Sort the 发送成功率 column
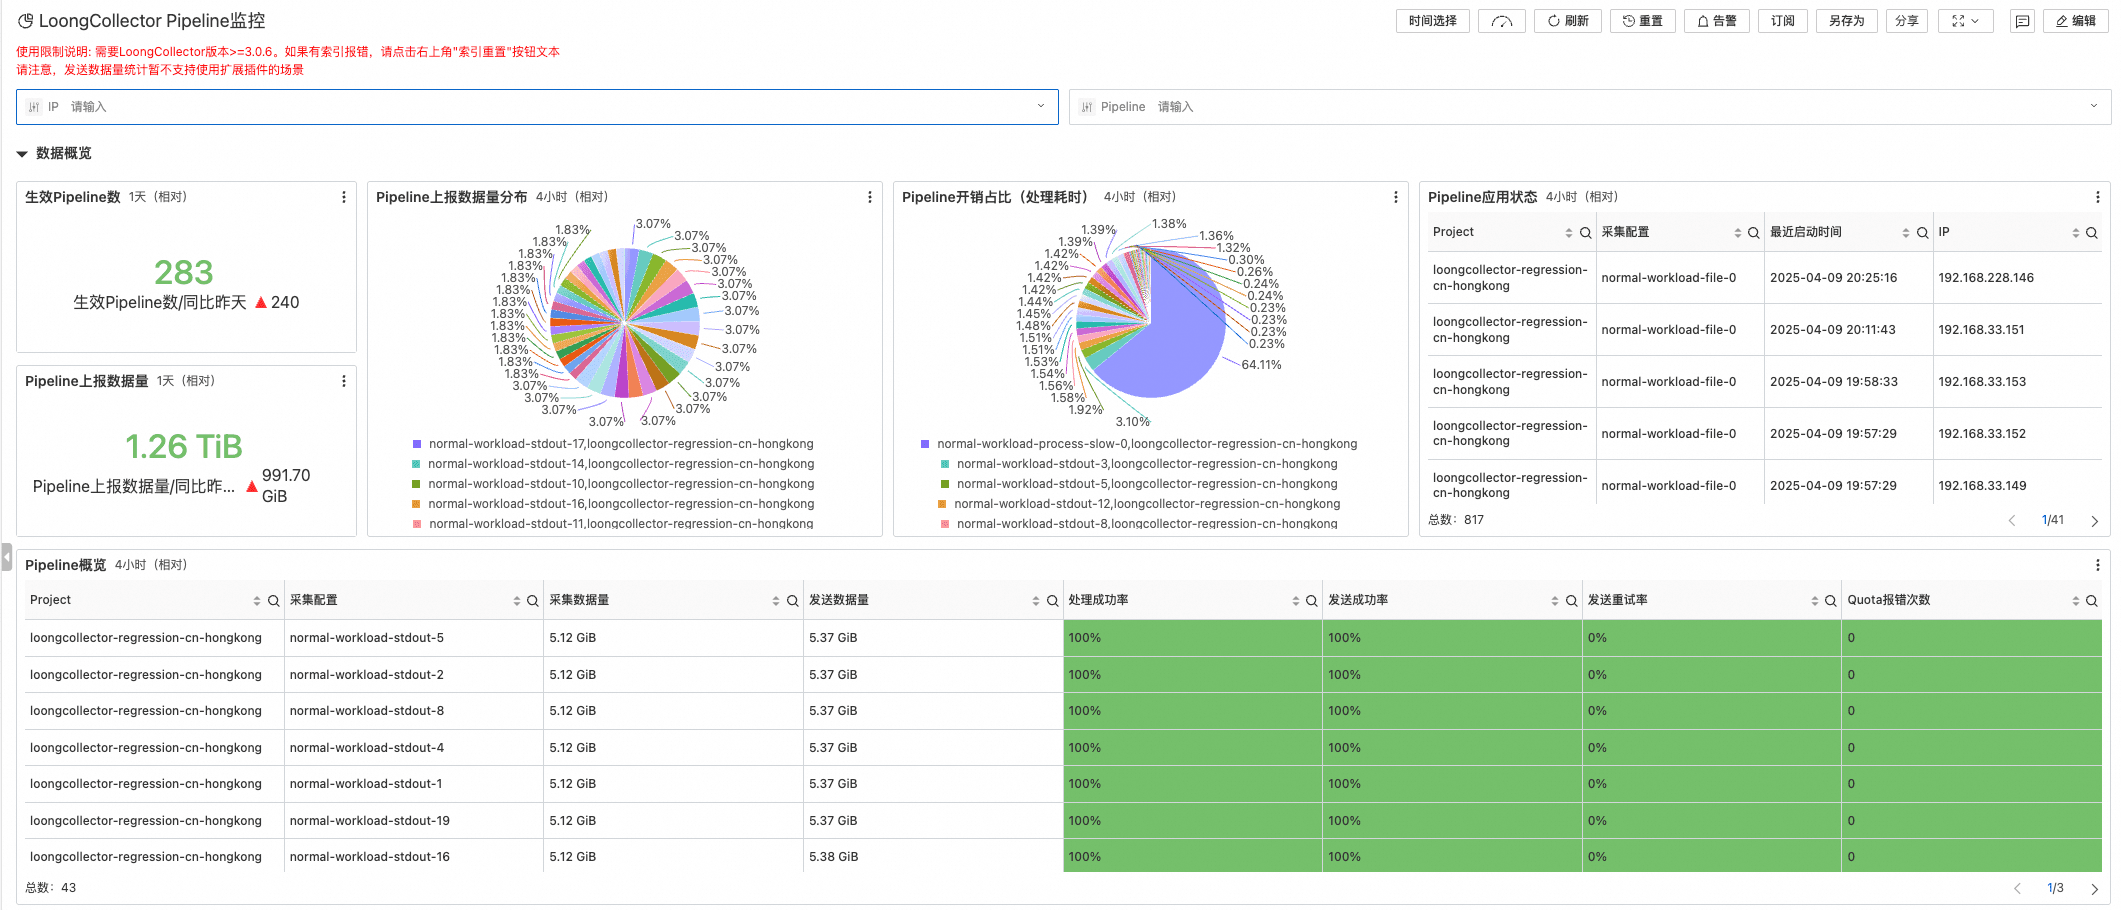The width and height of the screenshot is (2121, 910). pos(1554,601)
